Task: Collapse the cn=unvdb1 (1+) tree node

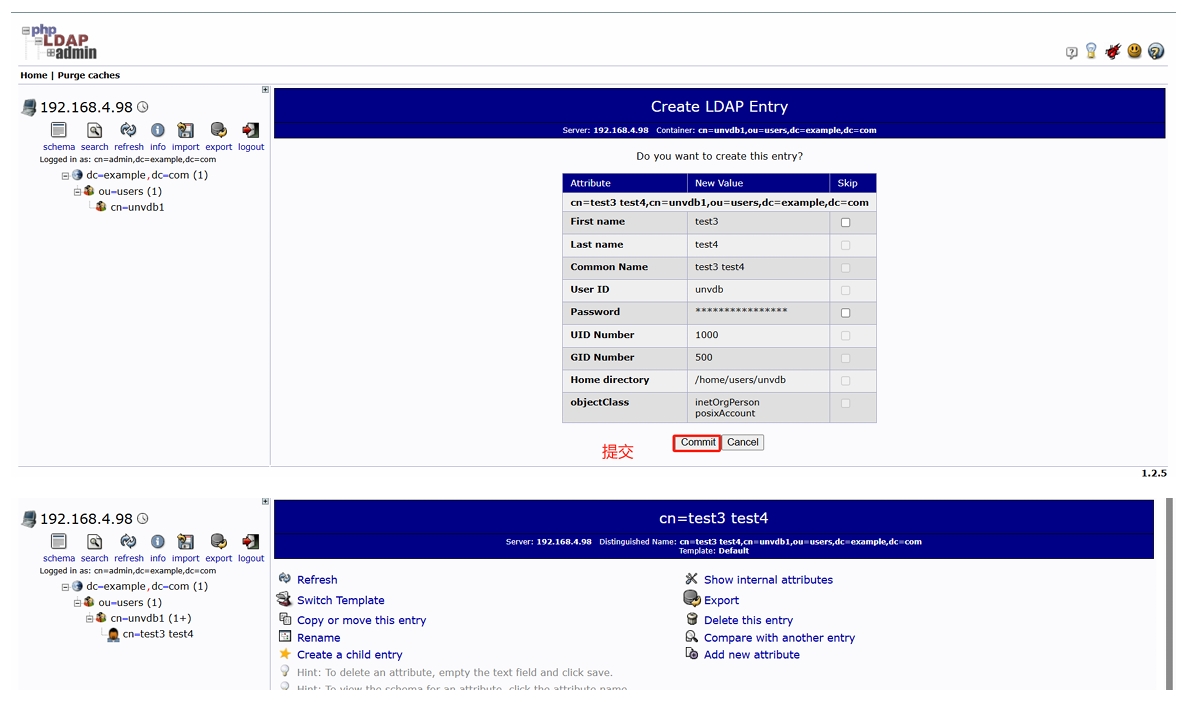Action: [x=89, y=619]
